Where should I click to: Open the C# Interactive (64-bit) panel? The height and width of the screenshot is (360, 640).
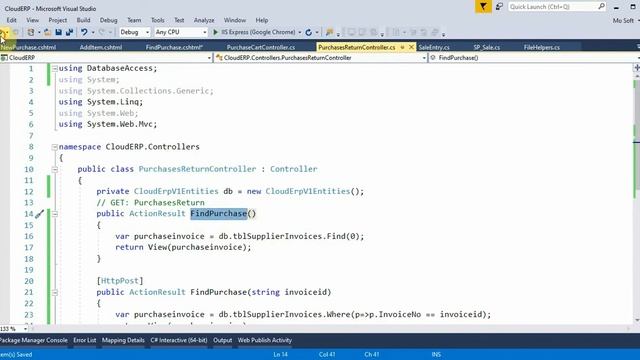point(179,340)
